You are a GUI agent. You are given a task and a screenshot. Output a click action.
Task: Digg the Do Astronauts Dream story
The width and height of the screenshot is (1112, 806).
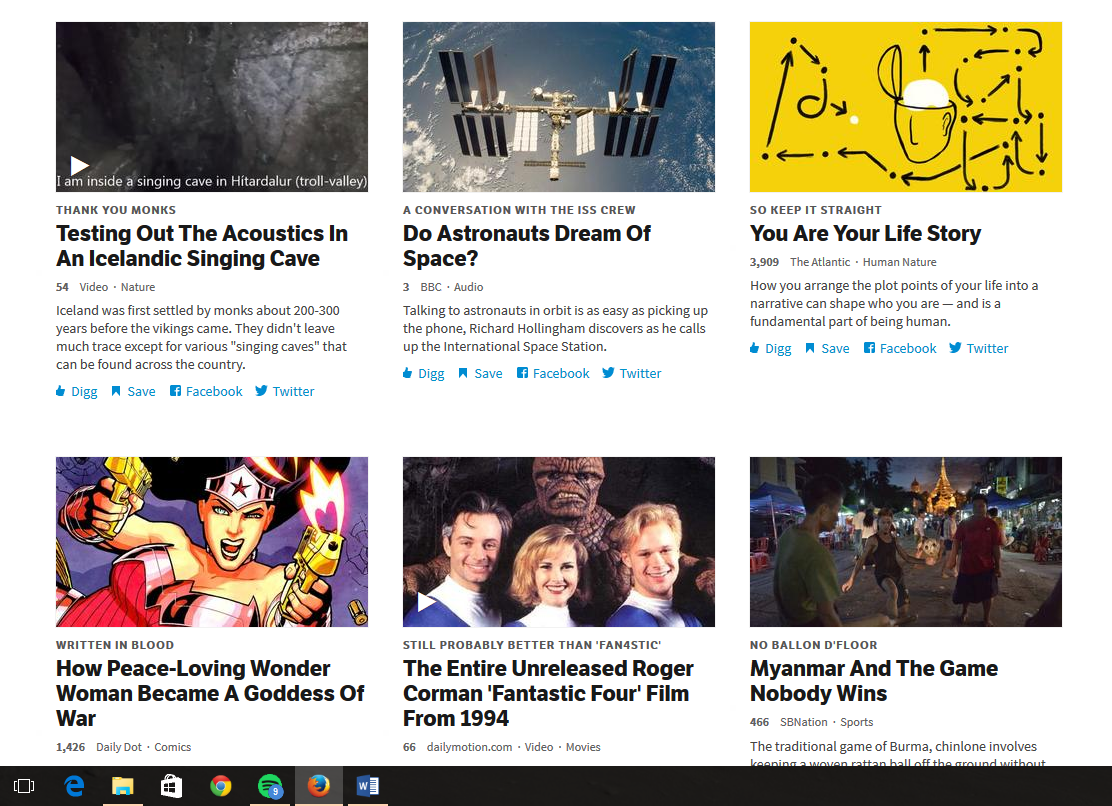[423, 374]
